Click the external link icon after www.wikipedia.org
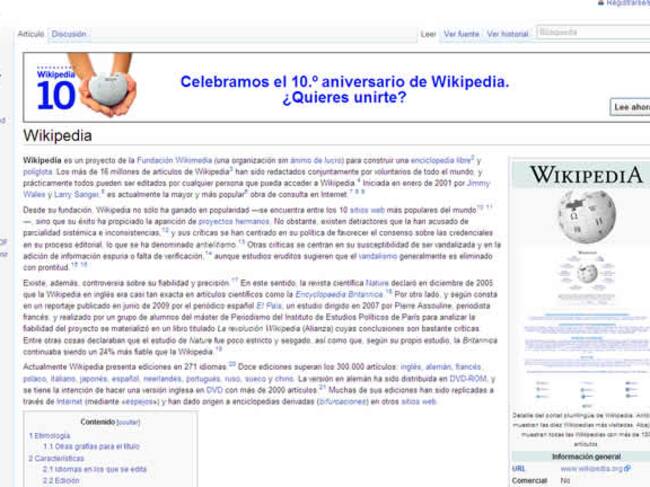The image size is (650, 487). click(x=627, y=468)
